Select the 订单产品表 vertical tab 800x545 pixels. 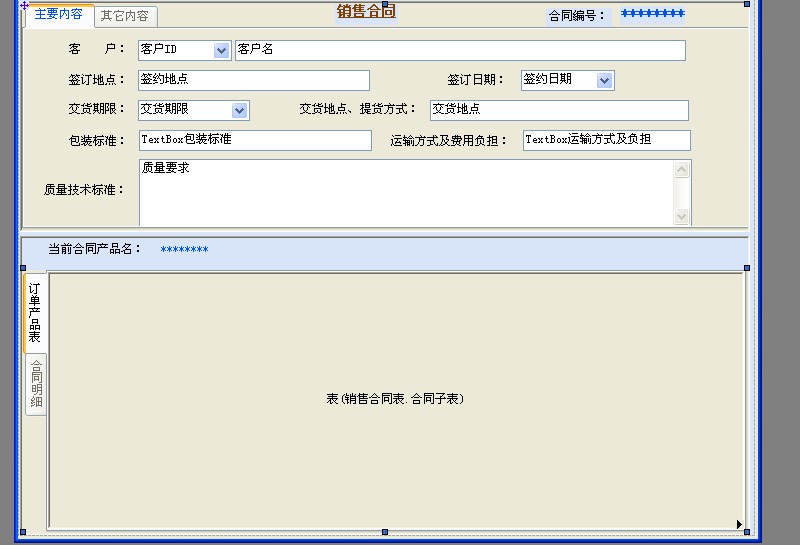point(34,312)
